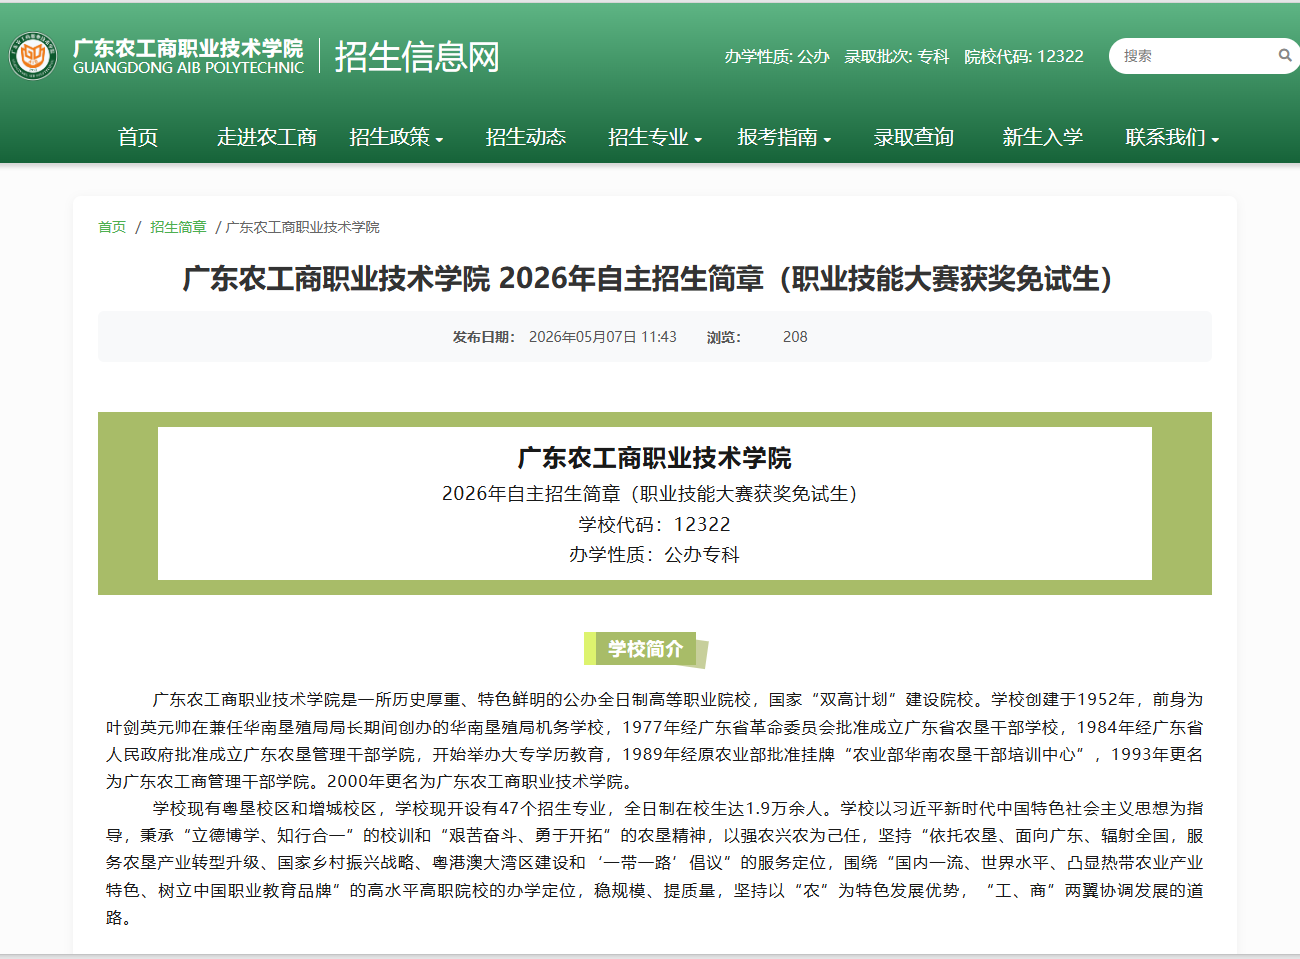Click the publish date 2026年05月07日 11:43
This screenshot has height=959, width=1300.
(x=603, y=337)
